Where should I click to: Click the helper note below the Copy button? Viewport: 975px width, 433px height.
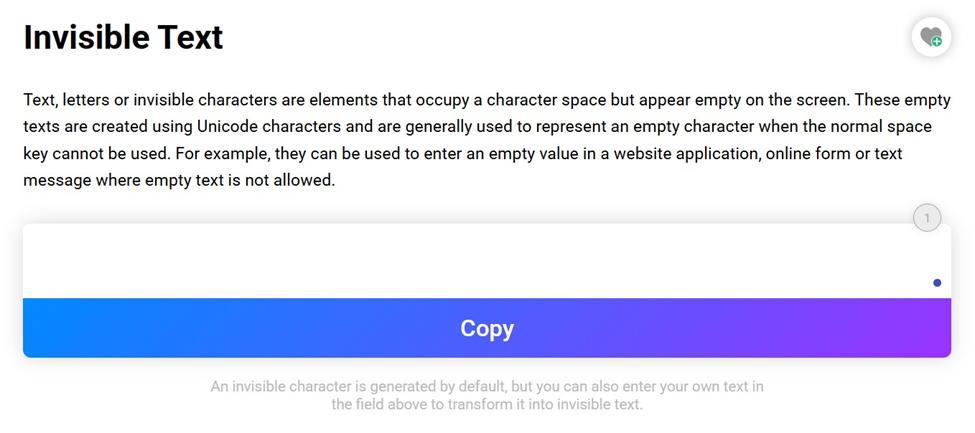pyautogui.click(x=487, y=395)
